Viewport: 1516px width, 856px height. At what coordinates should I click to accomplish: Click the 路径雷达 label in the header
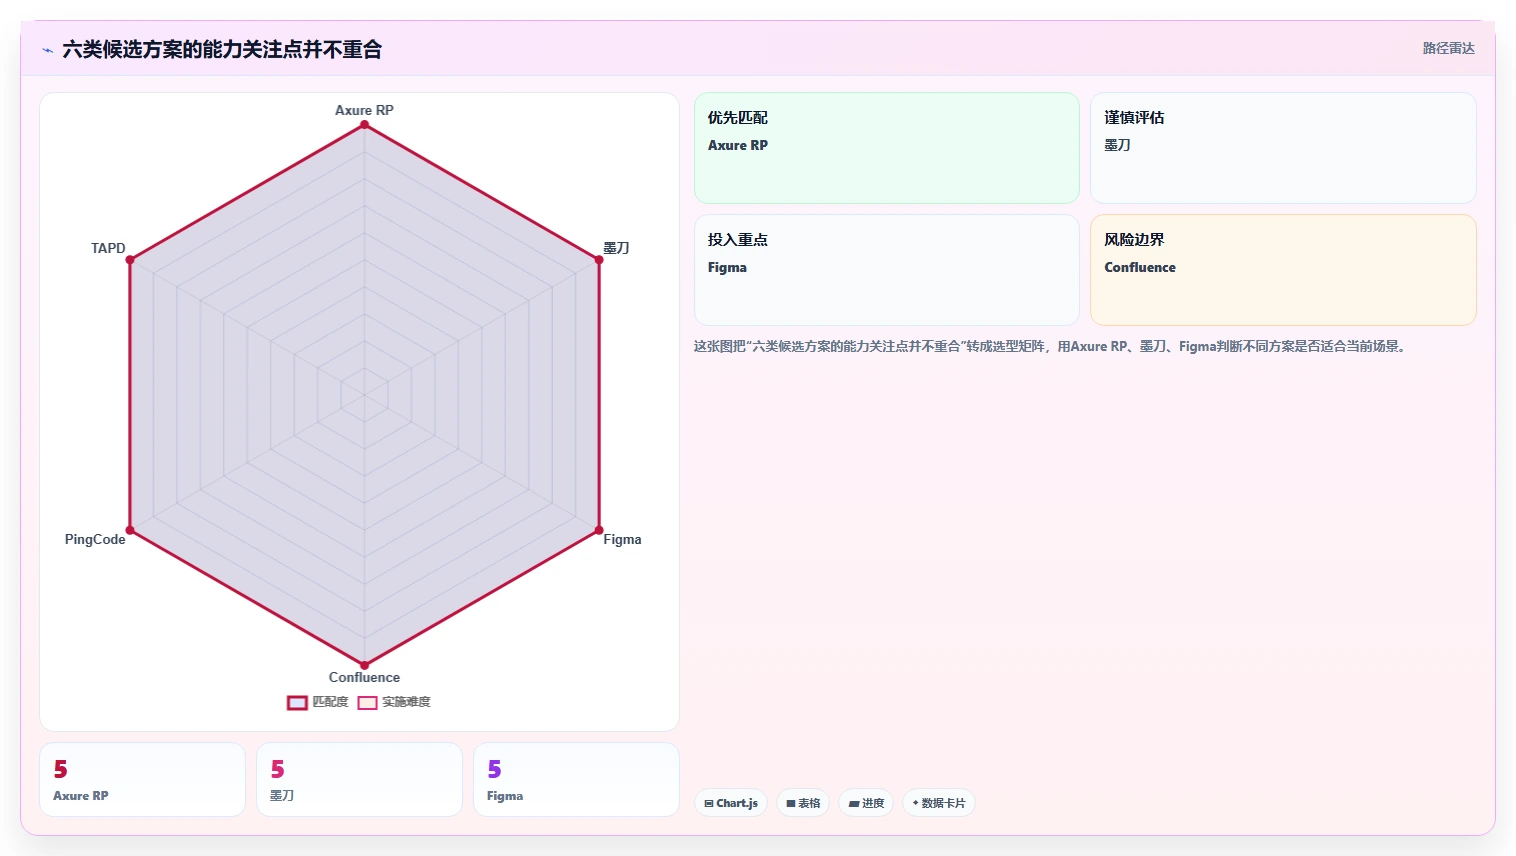coord(1448,48)
